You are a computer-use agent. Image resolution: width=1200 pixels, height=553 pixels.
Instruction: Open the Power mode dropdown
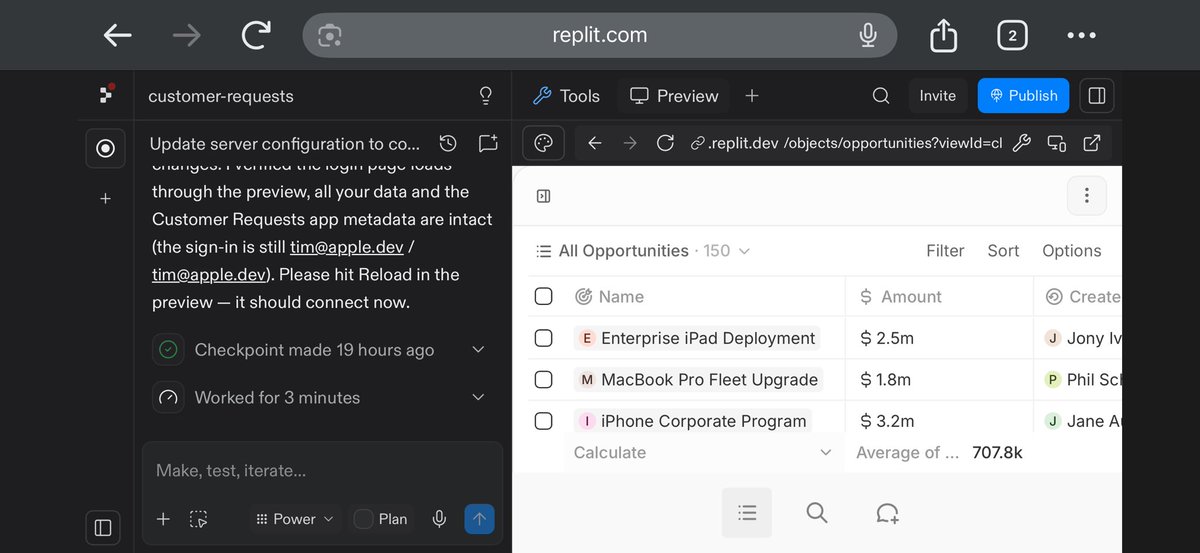pos(294,519)
